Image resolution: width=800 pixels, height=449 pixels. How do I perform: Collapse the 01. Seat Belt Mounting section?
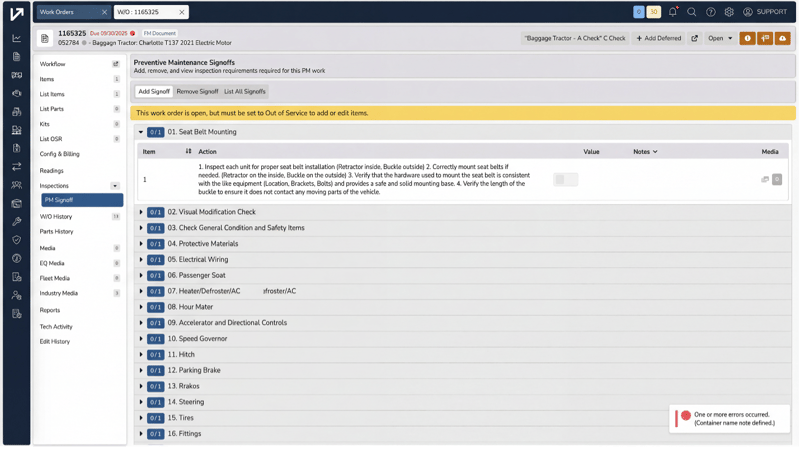click(141, 132)
